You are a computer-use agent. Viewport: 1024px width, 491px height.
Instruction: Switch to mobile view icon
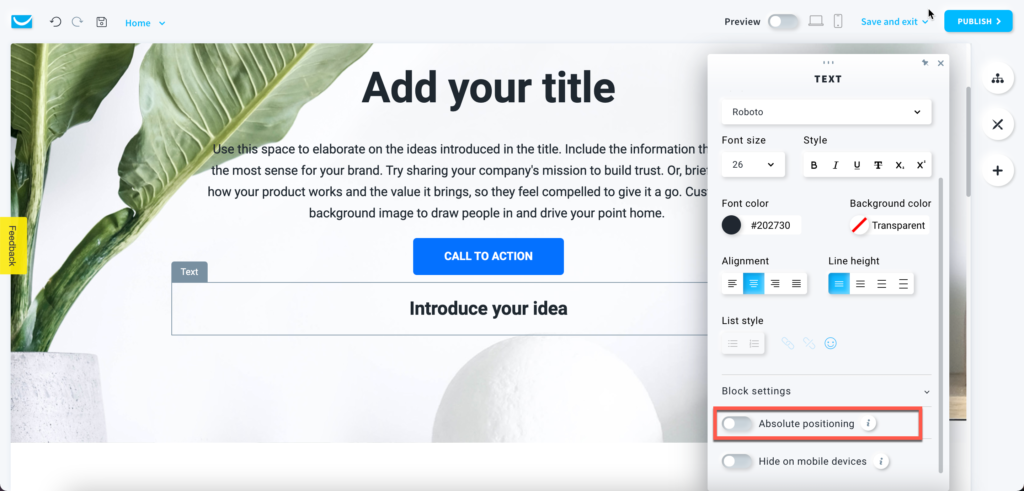[838, 22]
